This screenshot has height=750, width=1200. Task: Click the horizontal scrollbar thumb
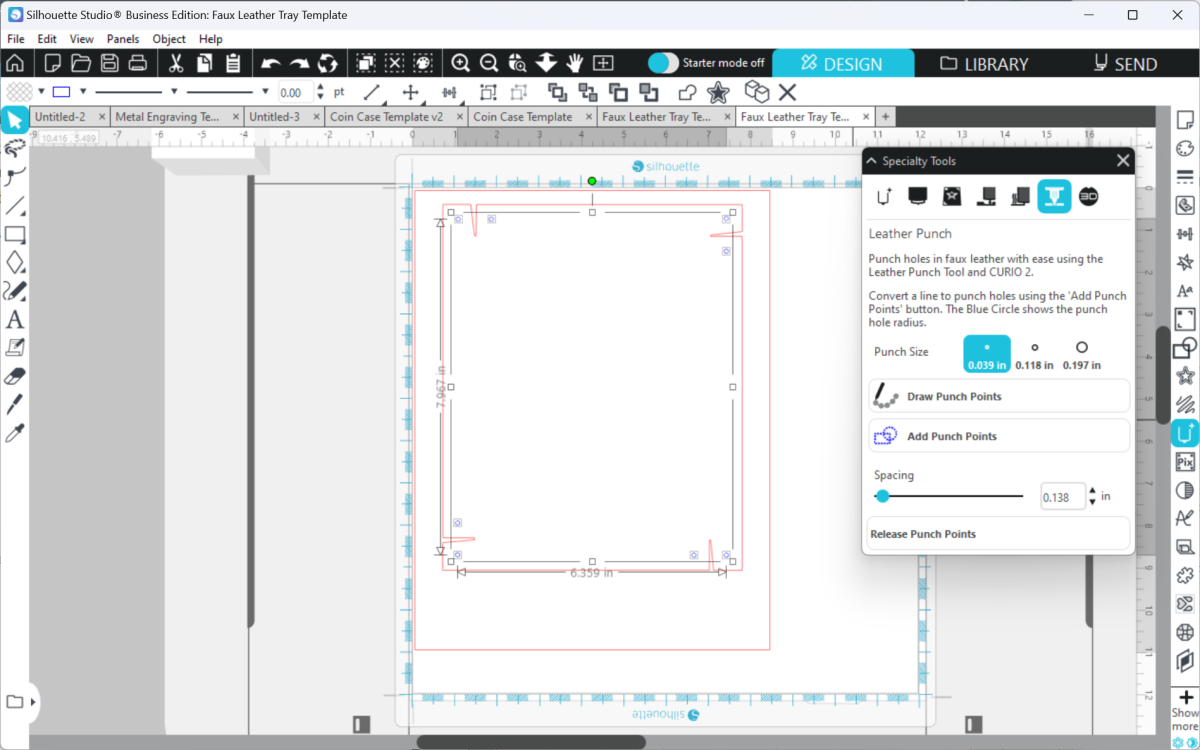(x=531, y=742)
